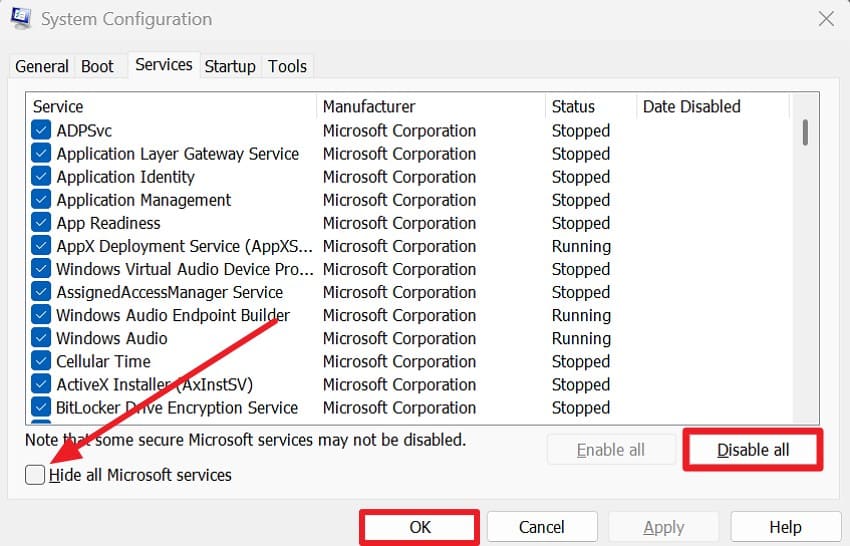850x546 pixels.
Task: Uncheck the Application Identity checkbox
Action: (41, 177)
